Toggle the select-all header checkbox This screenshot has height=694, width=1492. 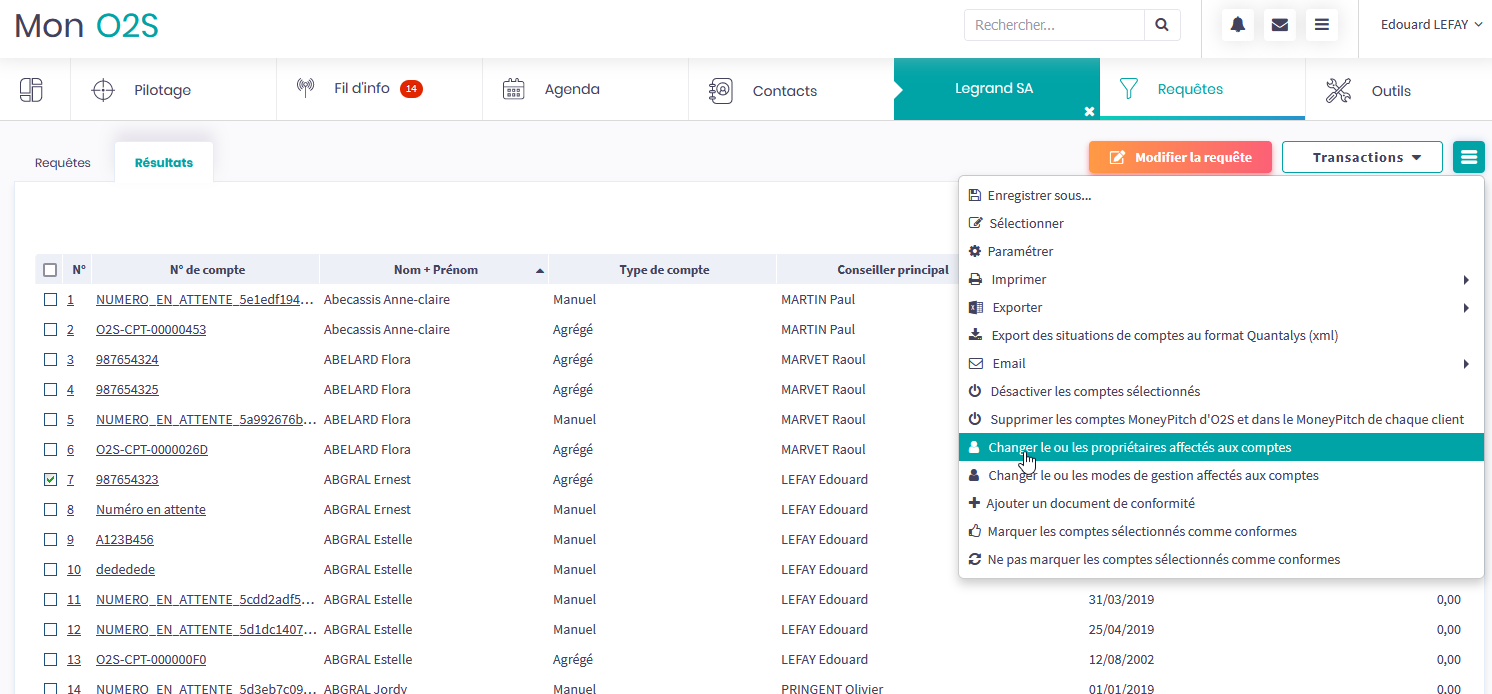click(x=50, y=270)
